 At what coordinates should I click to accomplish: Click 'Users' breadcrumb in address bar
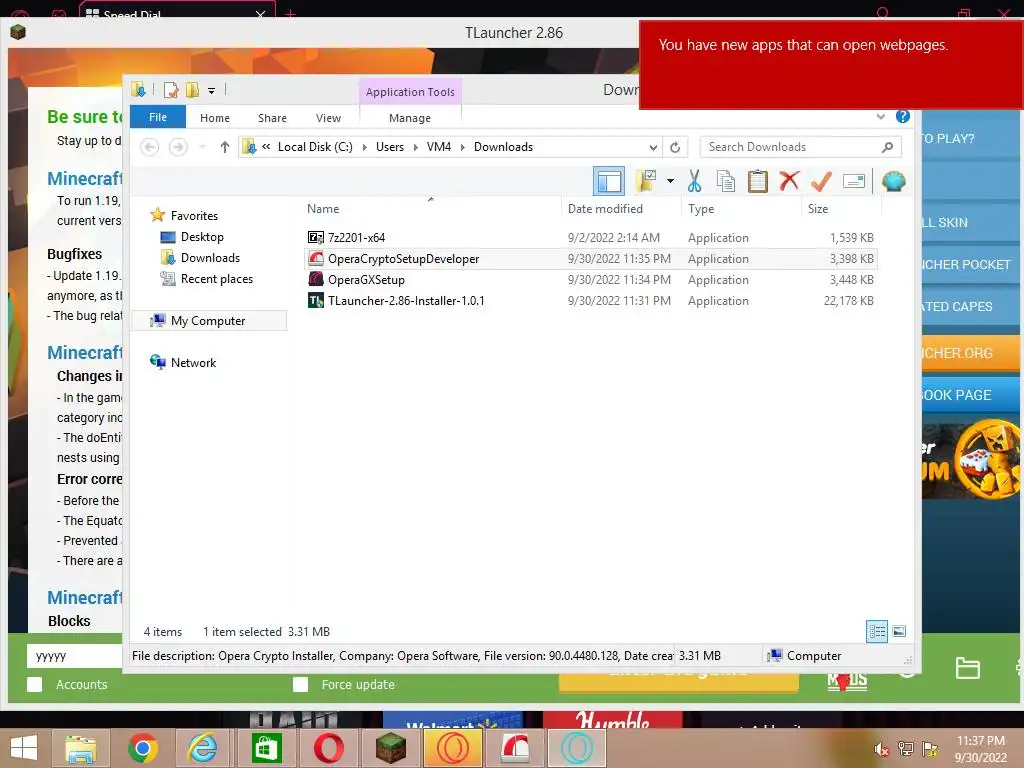point(390,147)
